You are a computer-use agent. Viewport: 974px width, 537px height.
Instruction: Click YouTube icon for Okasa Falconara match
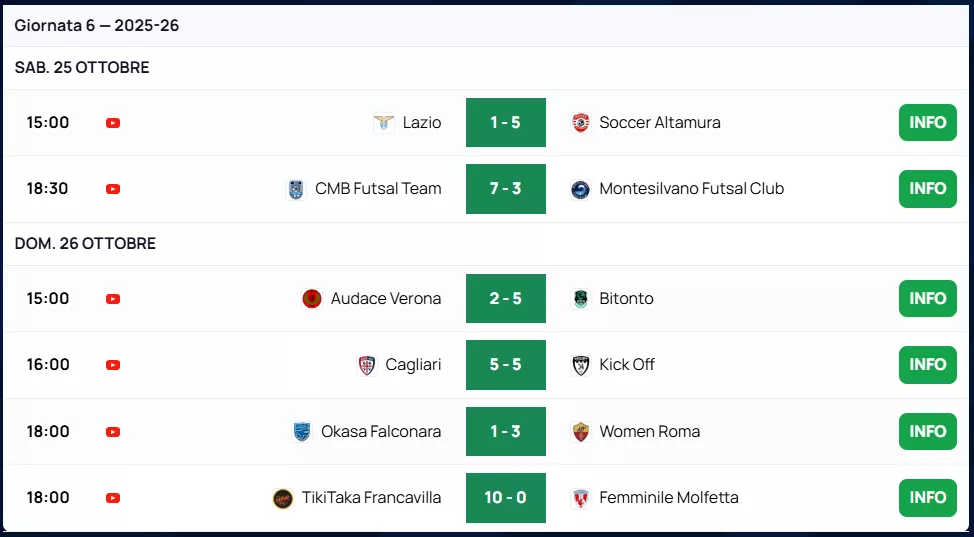[113, 432]
